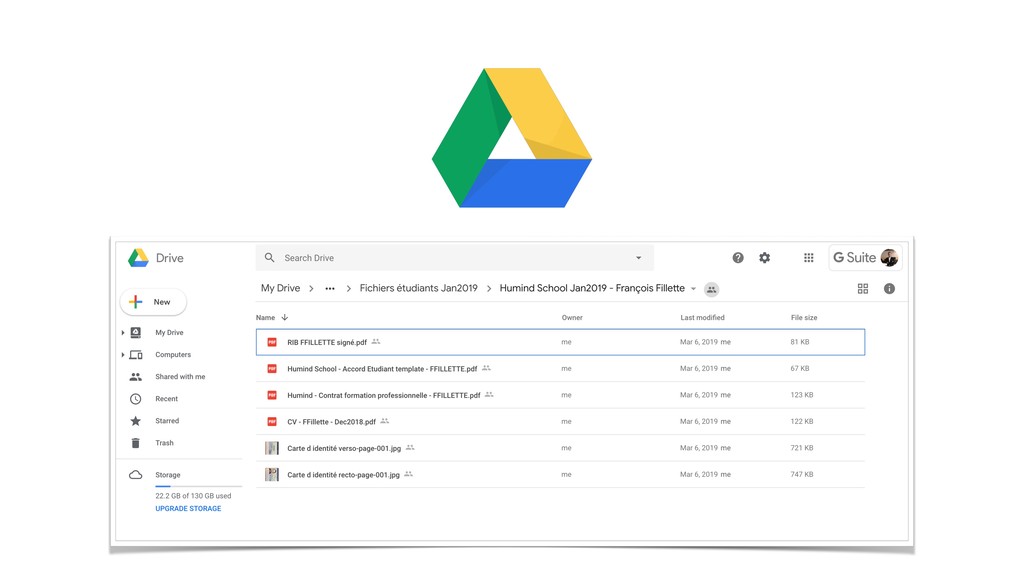Viewport: 1024px width, 576px height.
Task: Click thumbnail of Carte d identité recto jpg
Action: tap(272, 475)
